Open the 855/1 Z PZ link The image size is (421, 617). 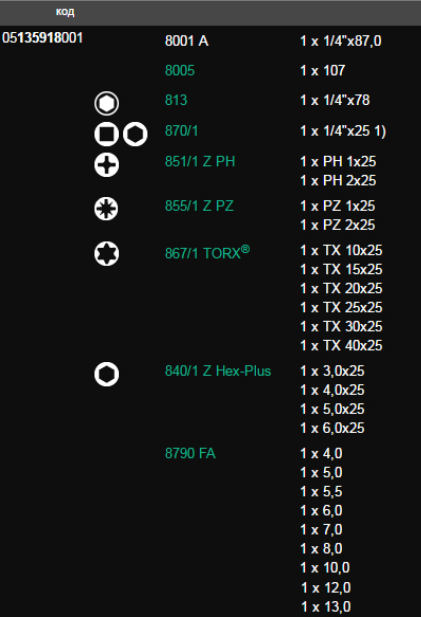[199, 206]
